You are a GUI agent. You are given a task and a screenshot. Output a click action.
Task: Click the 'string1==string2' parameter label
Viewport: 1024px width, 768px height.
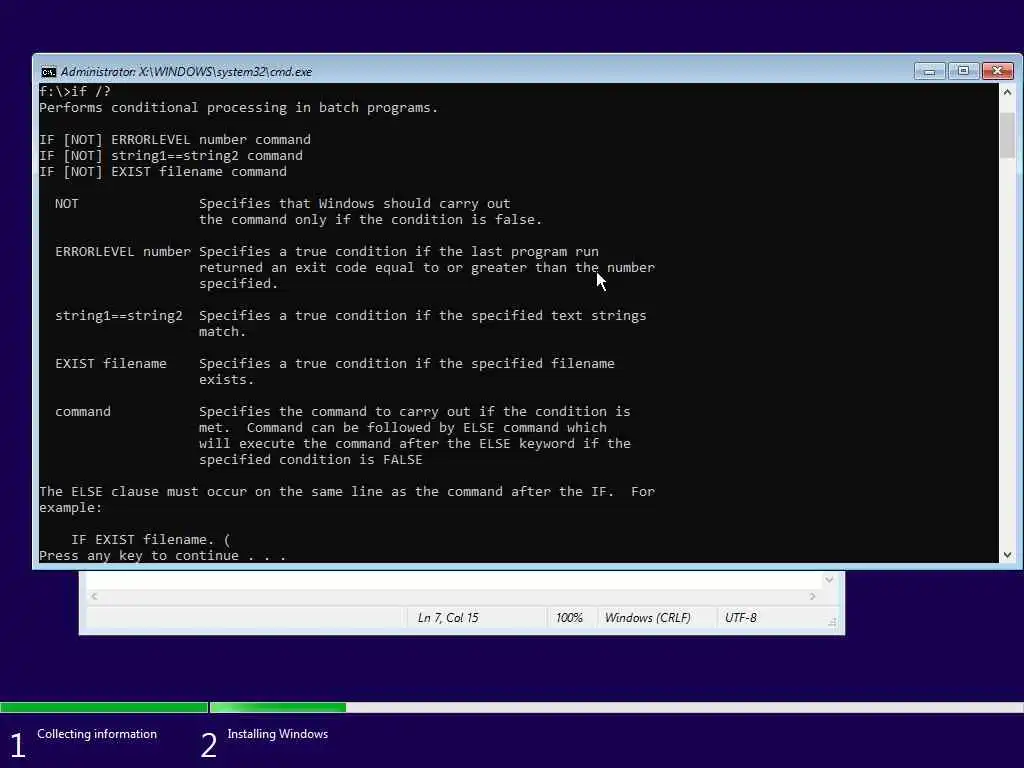[119, 316]
